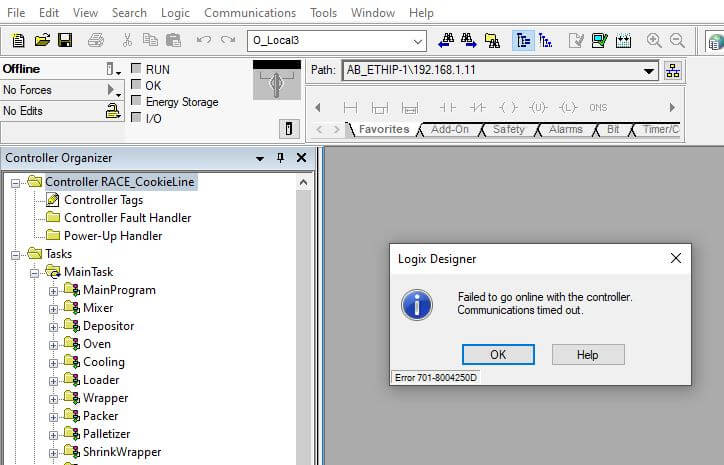Switch to the Add-On instruction tab
The image size is (724, 465).
(x=449, y=130)
